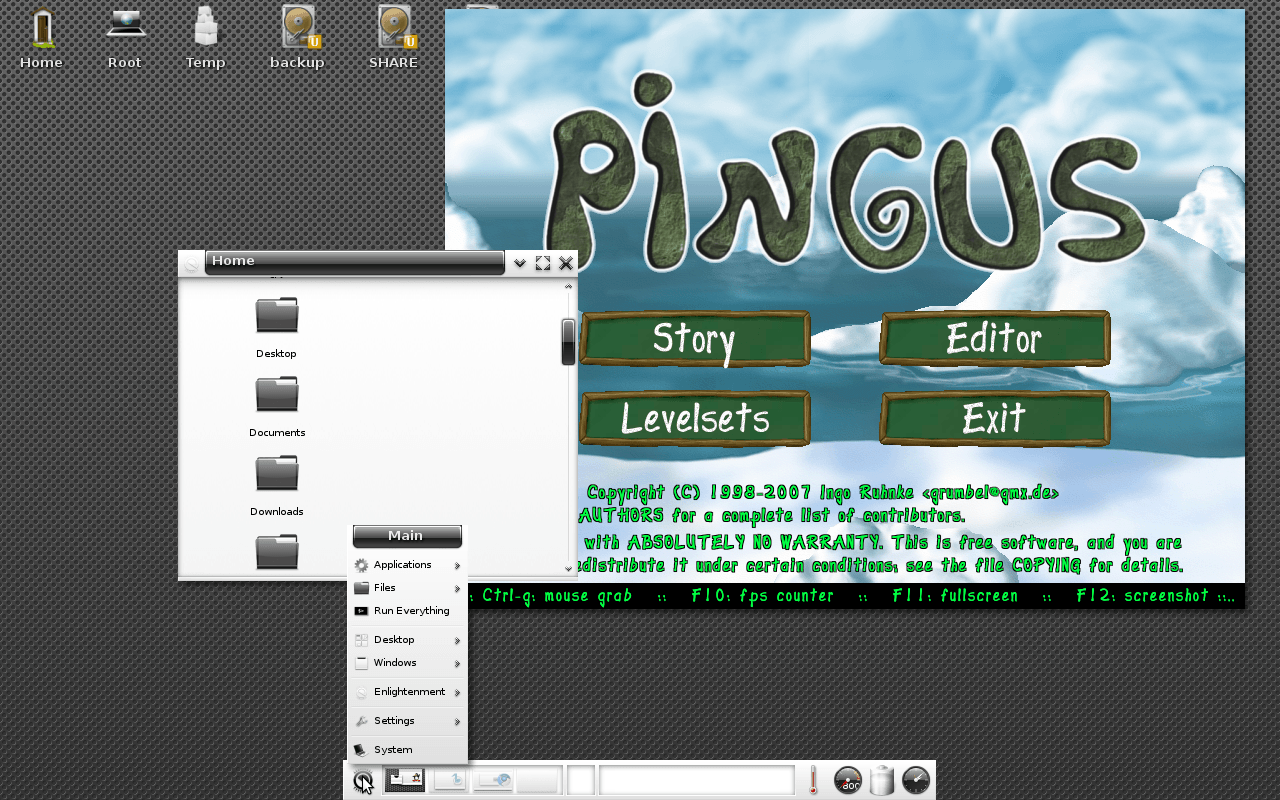1280x800 pixels.
Task: Expand the Files submenu in Main menu
Action: pos(407,588)
